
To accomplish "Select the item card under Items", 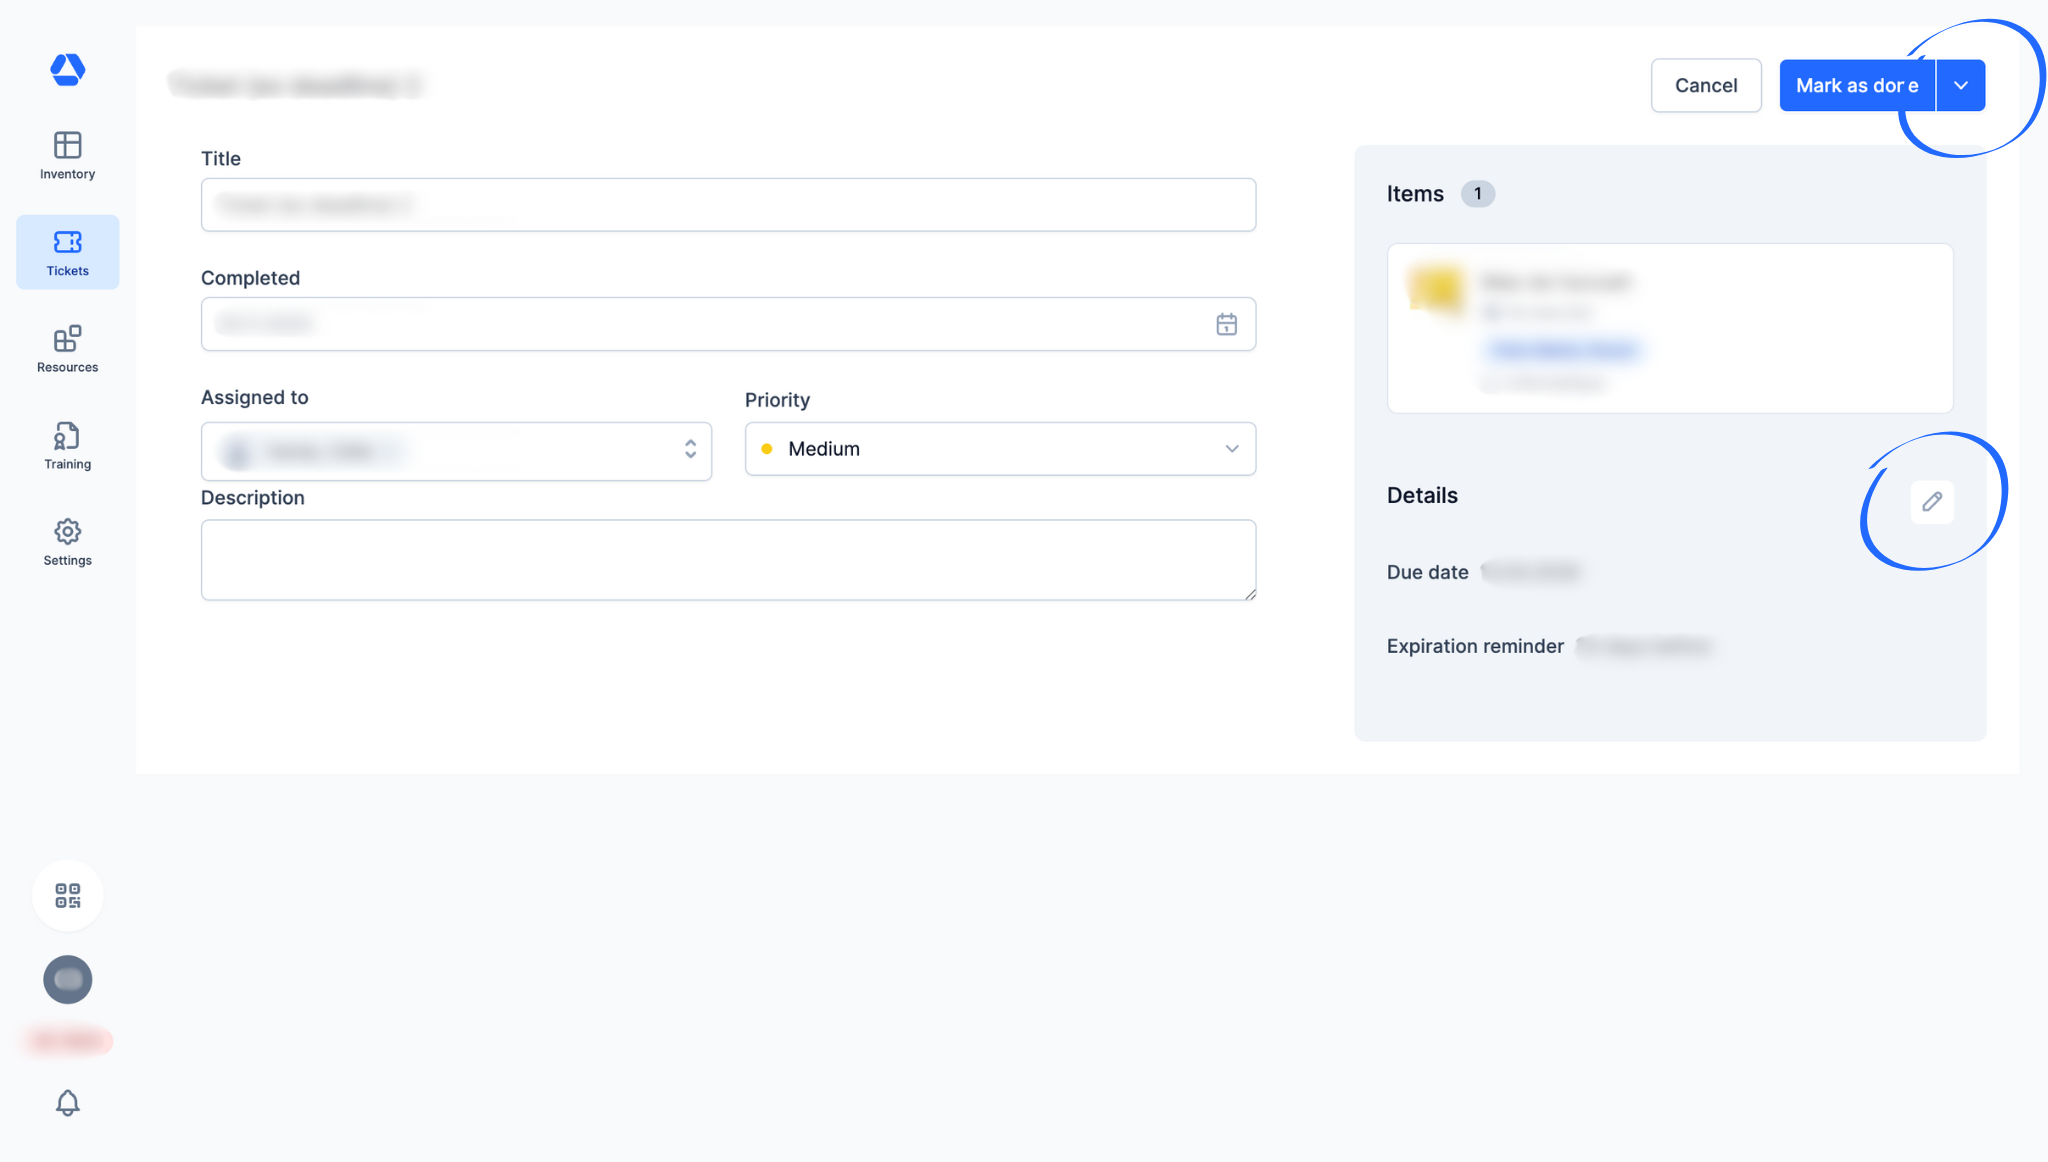I will (1669, 328).
